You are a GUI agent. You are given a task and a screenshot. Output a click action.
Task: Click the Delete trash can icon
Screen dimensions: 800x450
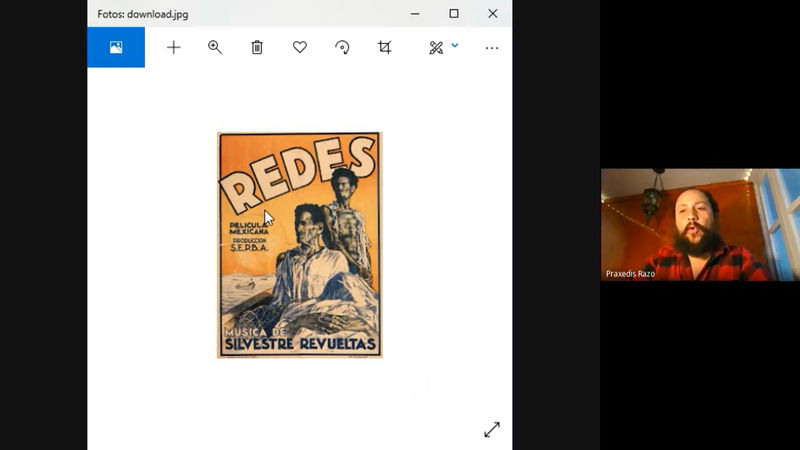[257, 47]
